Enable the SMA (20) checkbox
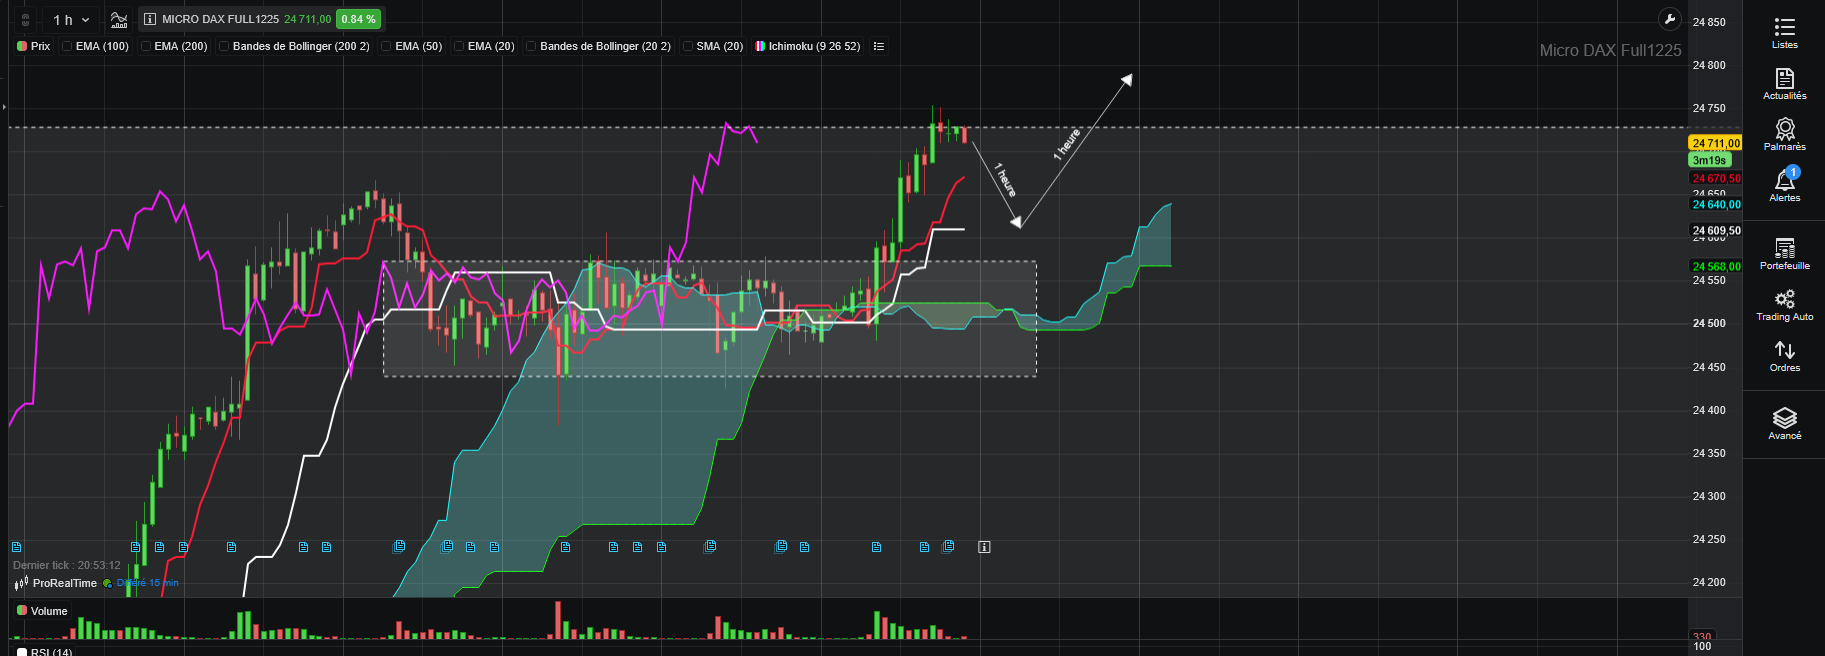This screenshot has width=1825, height=656. 688,46
